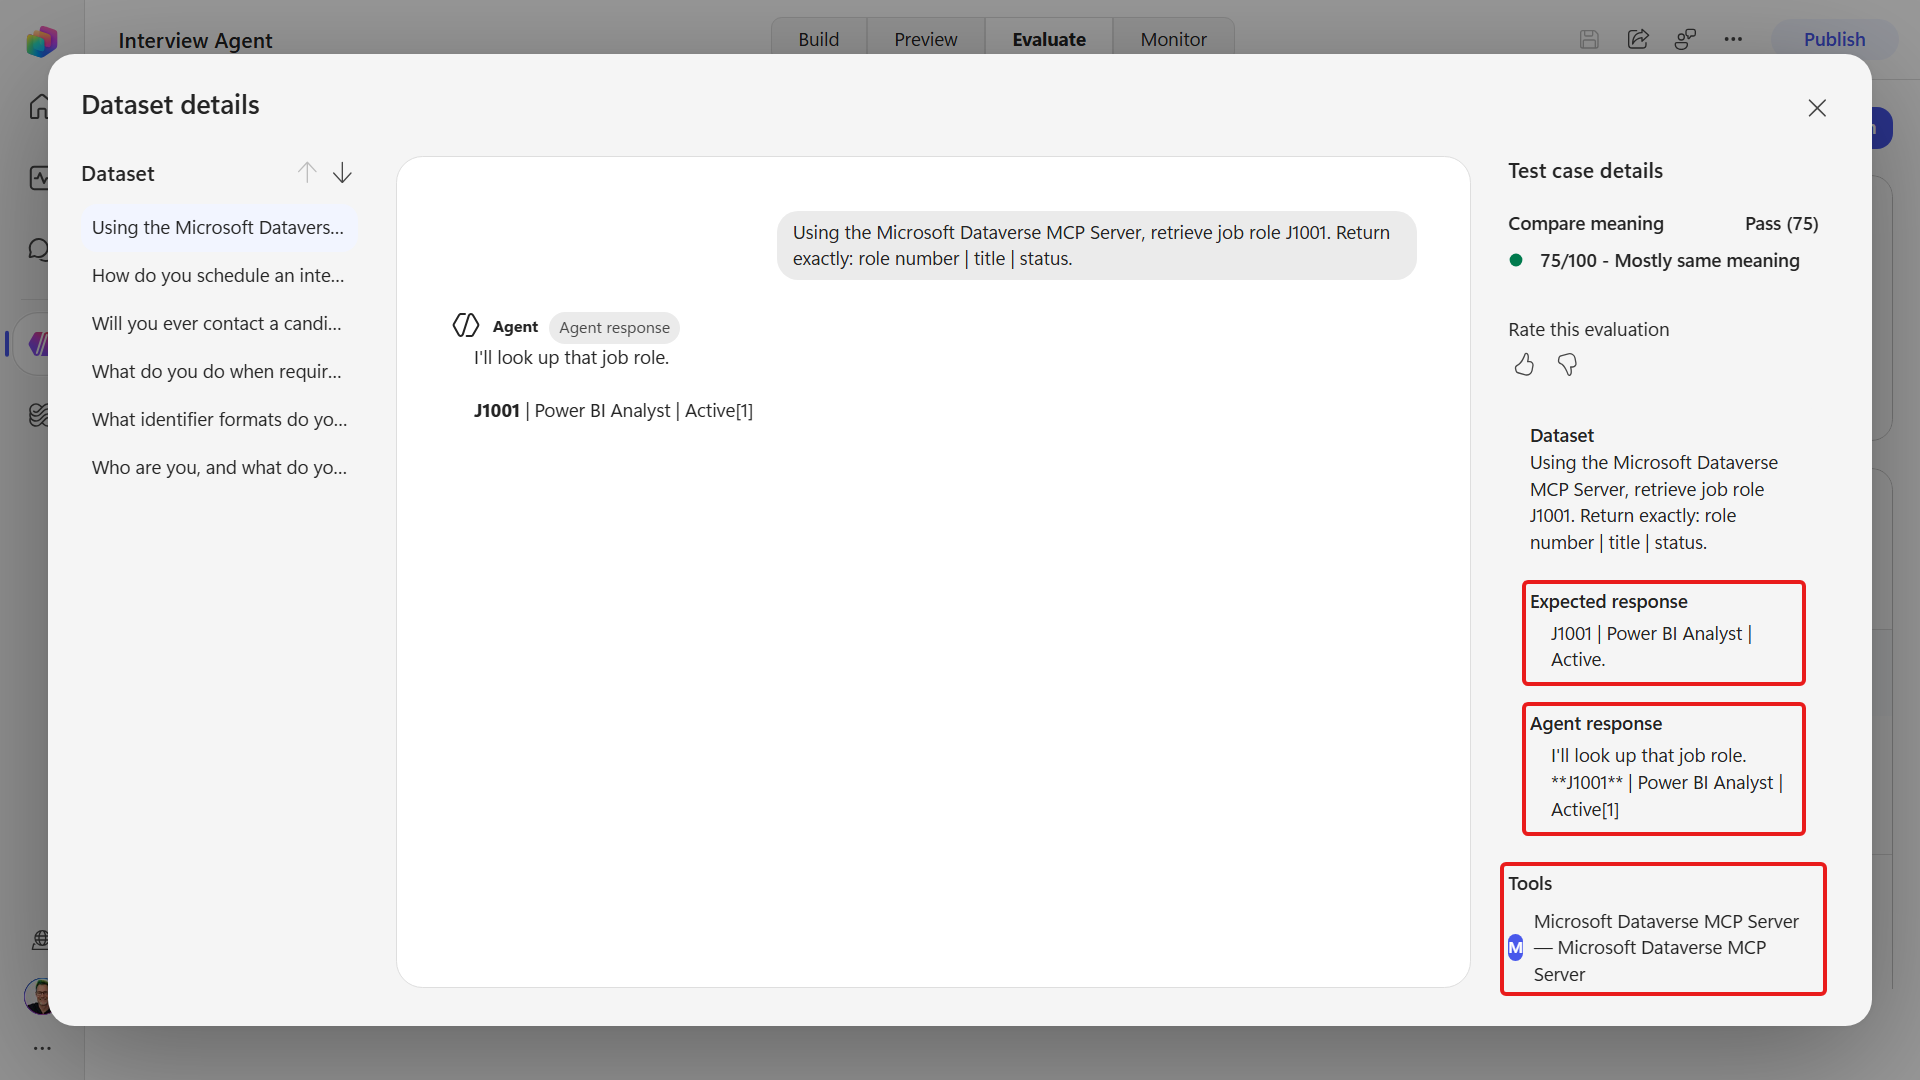Open the chat bubble icon in left sidebar
1920x1080 pixels.
click(x=39, y=249)
